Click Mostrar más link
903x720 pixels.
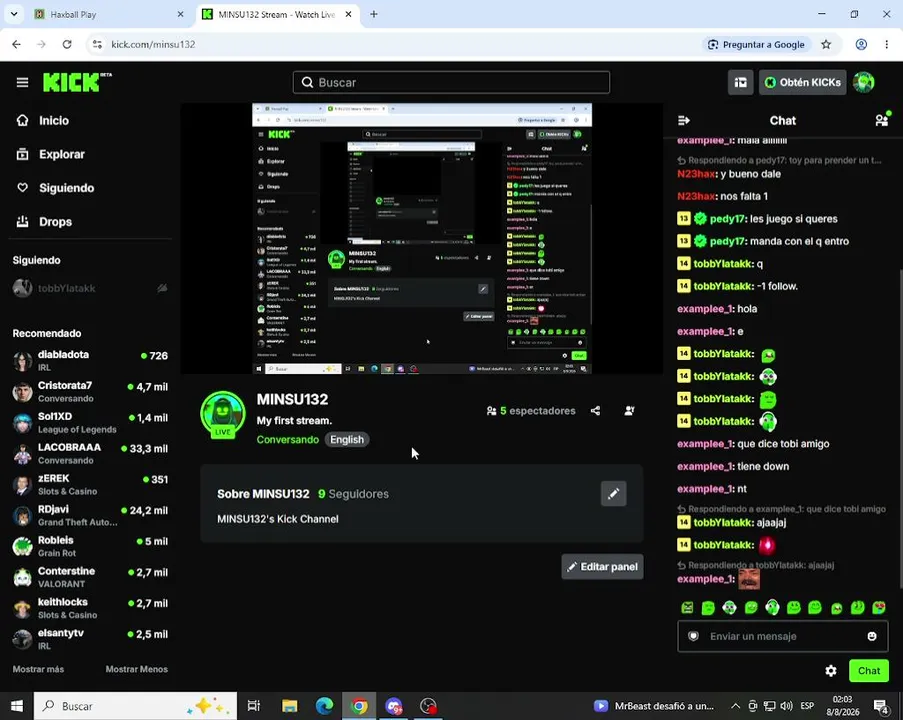(39, 669)
